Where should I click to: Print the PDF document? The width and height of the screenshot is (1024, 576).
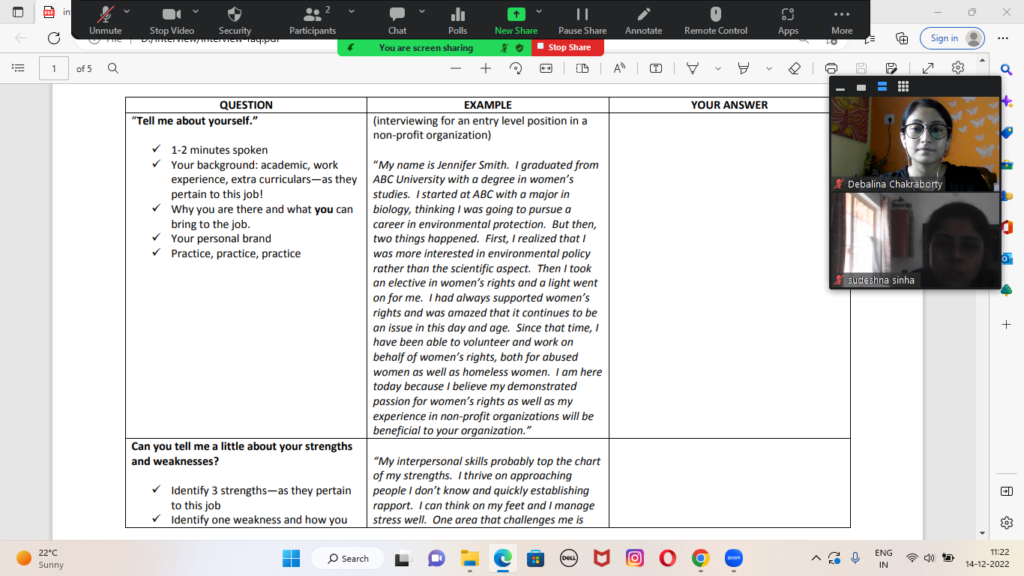point(831,68)
